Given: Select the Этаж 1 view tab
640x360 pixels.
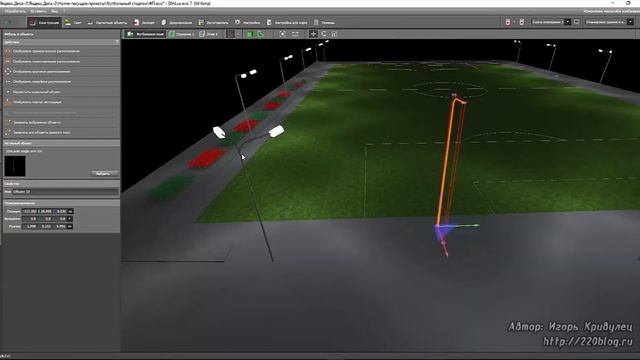Looking at the screenshot, I should tap(209, 34).
